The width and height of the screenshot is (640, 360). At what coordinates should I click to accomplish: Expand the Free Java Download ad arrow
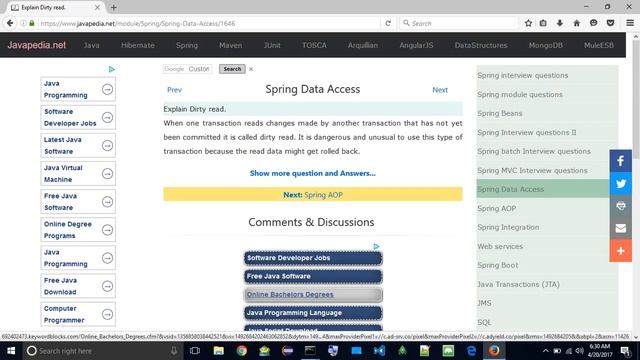coord(107,287)
